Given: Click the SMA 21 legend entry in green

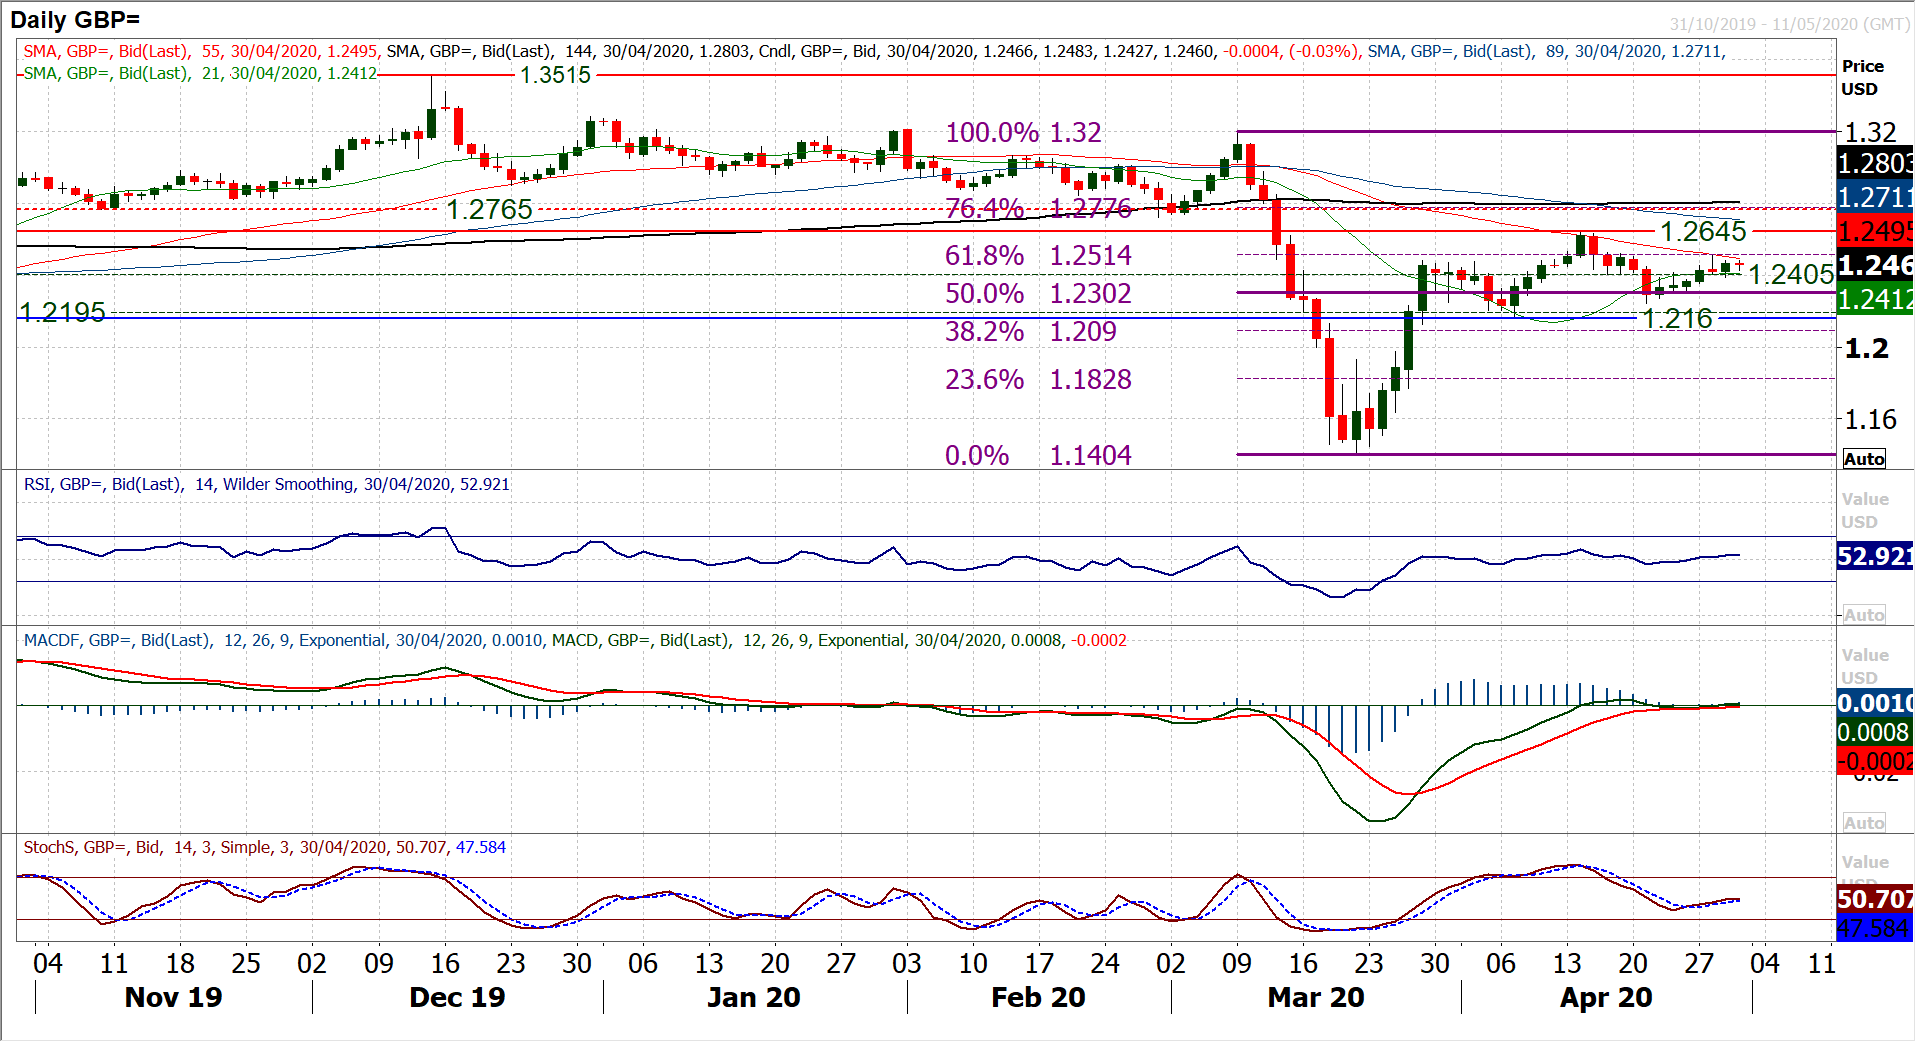Looking at the screenshot, I should [x=200, y=73].
